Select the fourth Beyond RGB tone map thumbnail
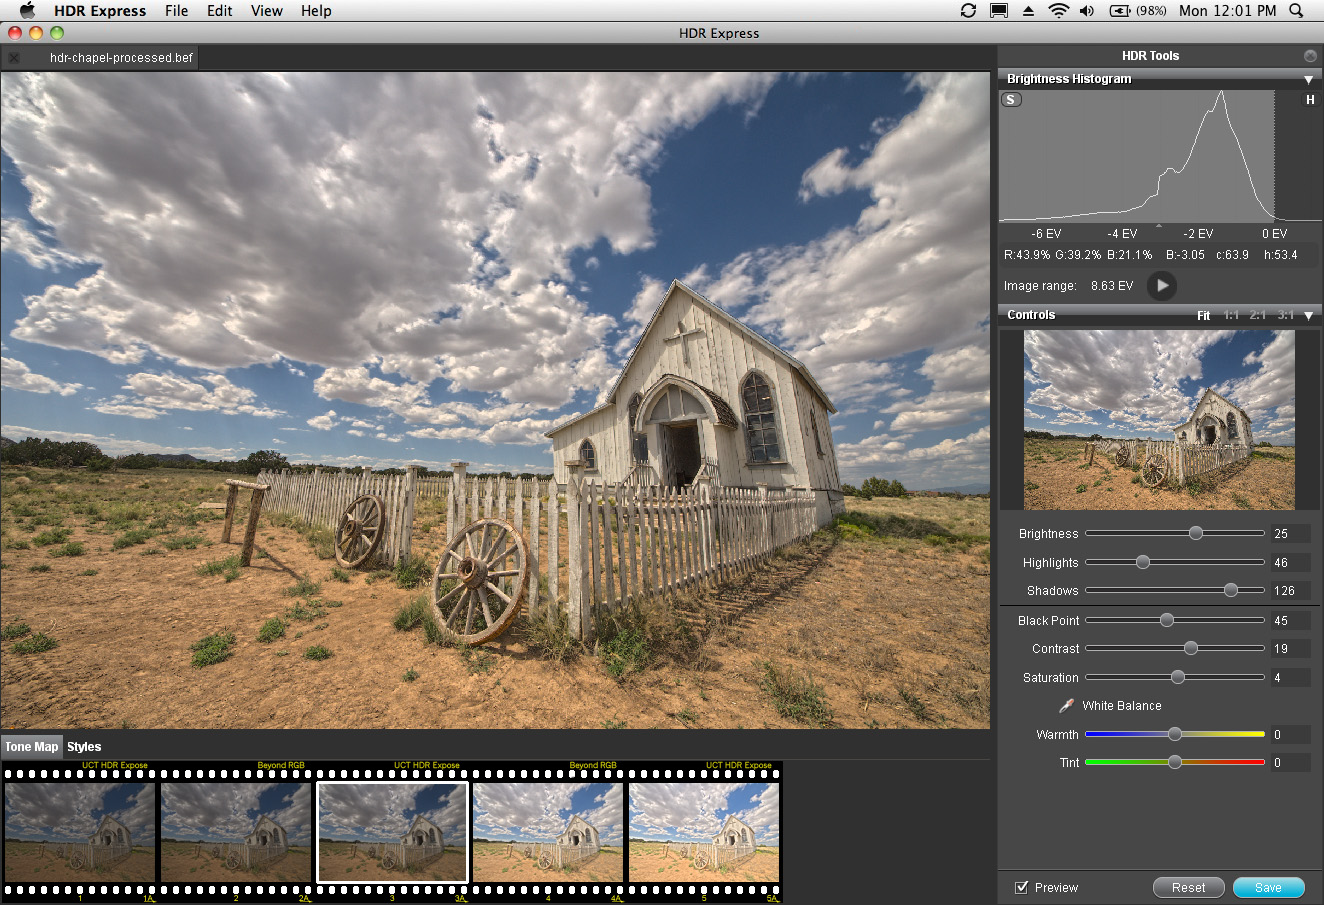Image resolution: width=1324 pixels, height=905 pixels. [548, 832]
